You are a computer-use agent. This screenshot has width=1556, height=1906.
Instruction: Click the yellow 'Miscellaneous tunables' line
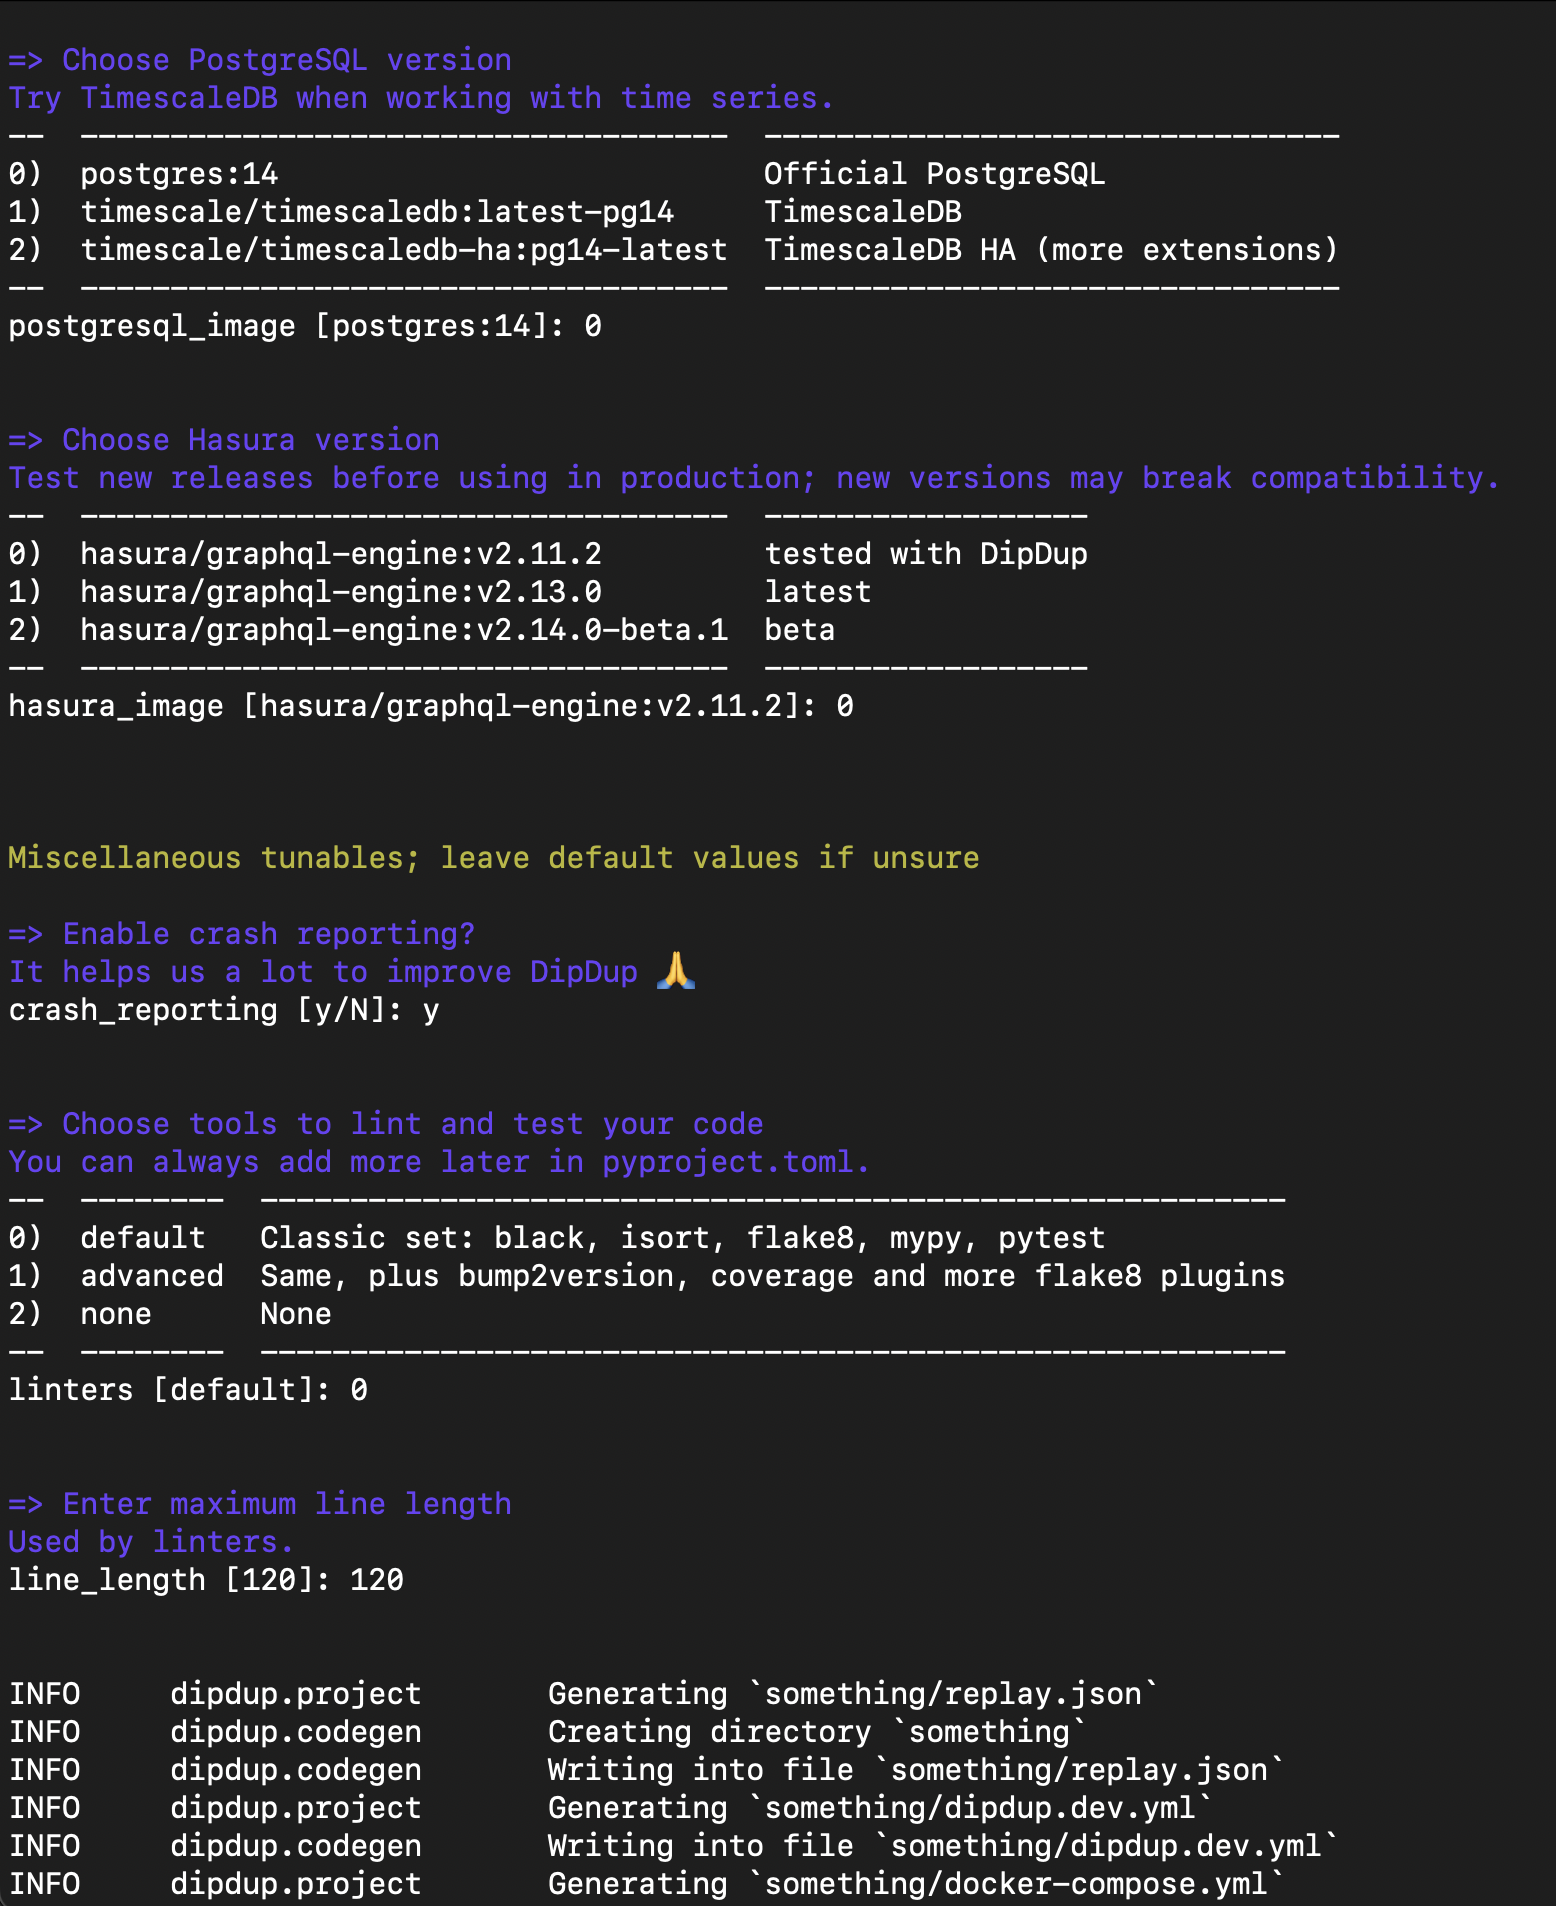point(493,858)
